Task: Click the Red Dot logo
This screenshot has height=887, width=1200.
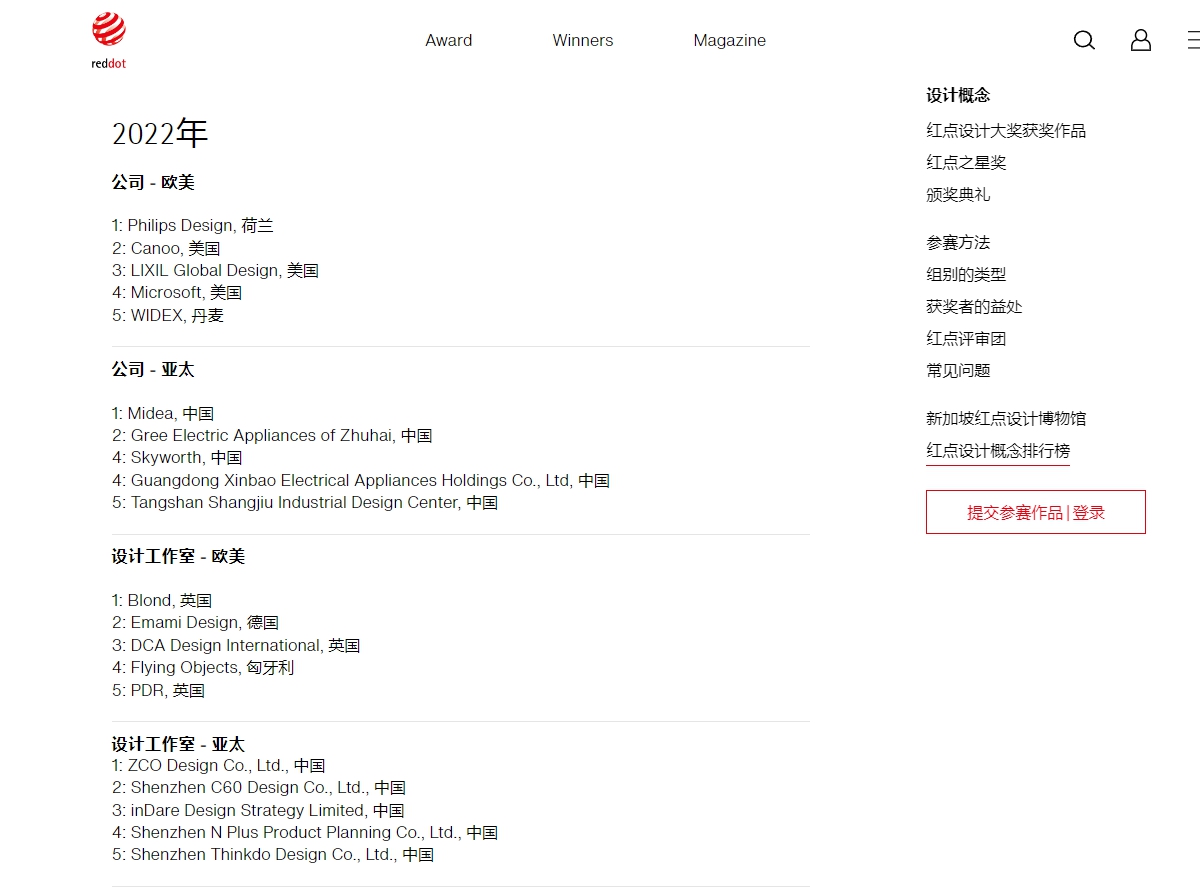Action: point(109,40)
